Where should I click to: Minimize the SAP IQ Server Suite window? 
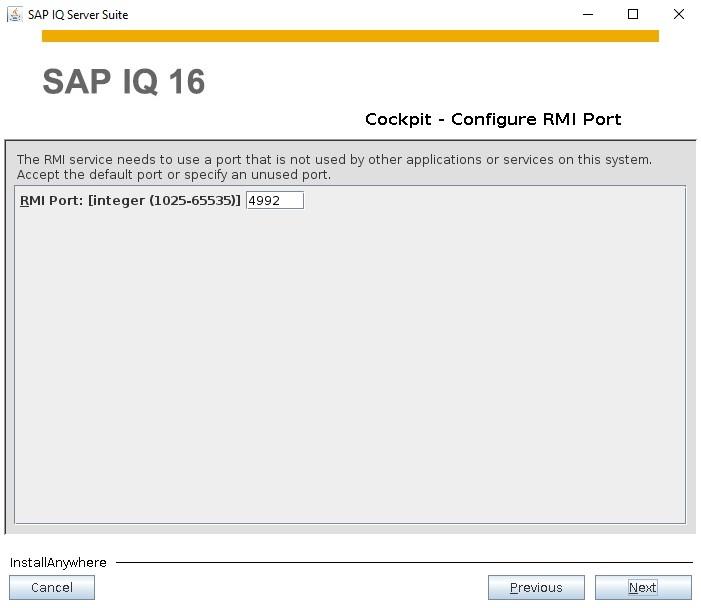588,14
